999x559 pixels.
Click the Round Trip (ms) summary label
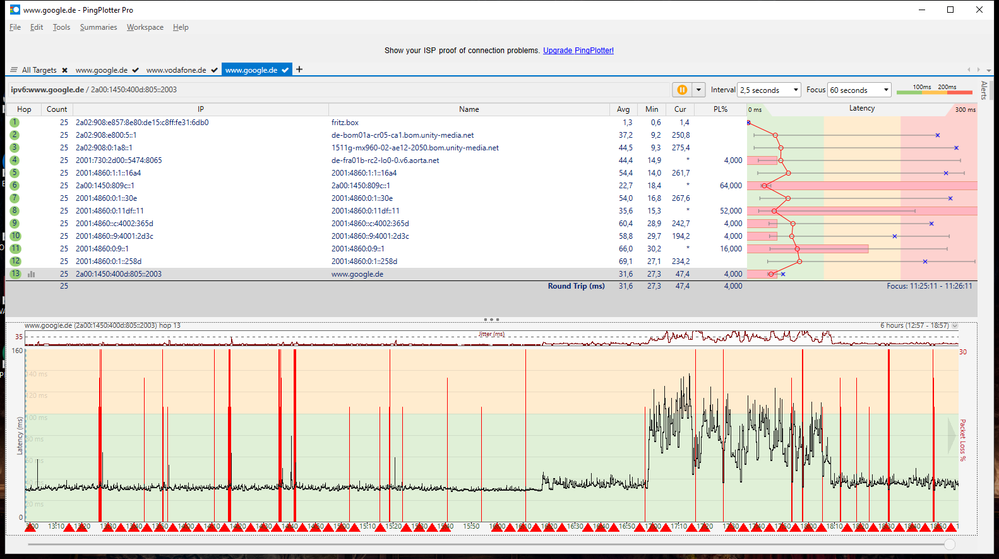tap(576, 286)
